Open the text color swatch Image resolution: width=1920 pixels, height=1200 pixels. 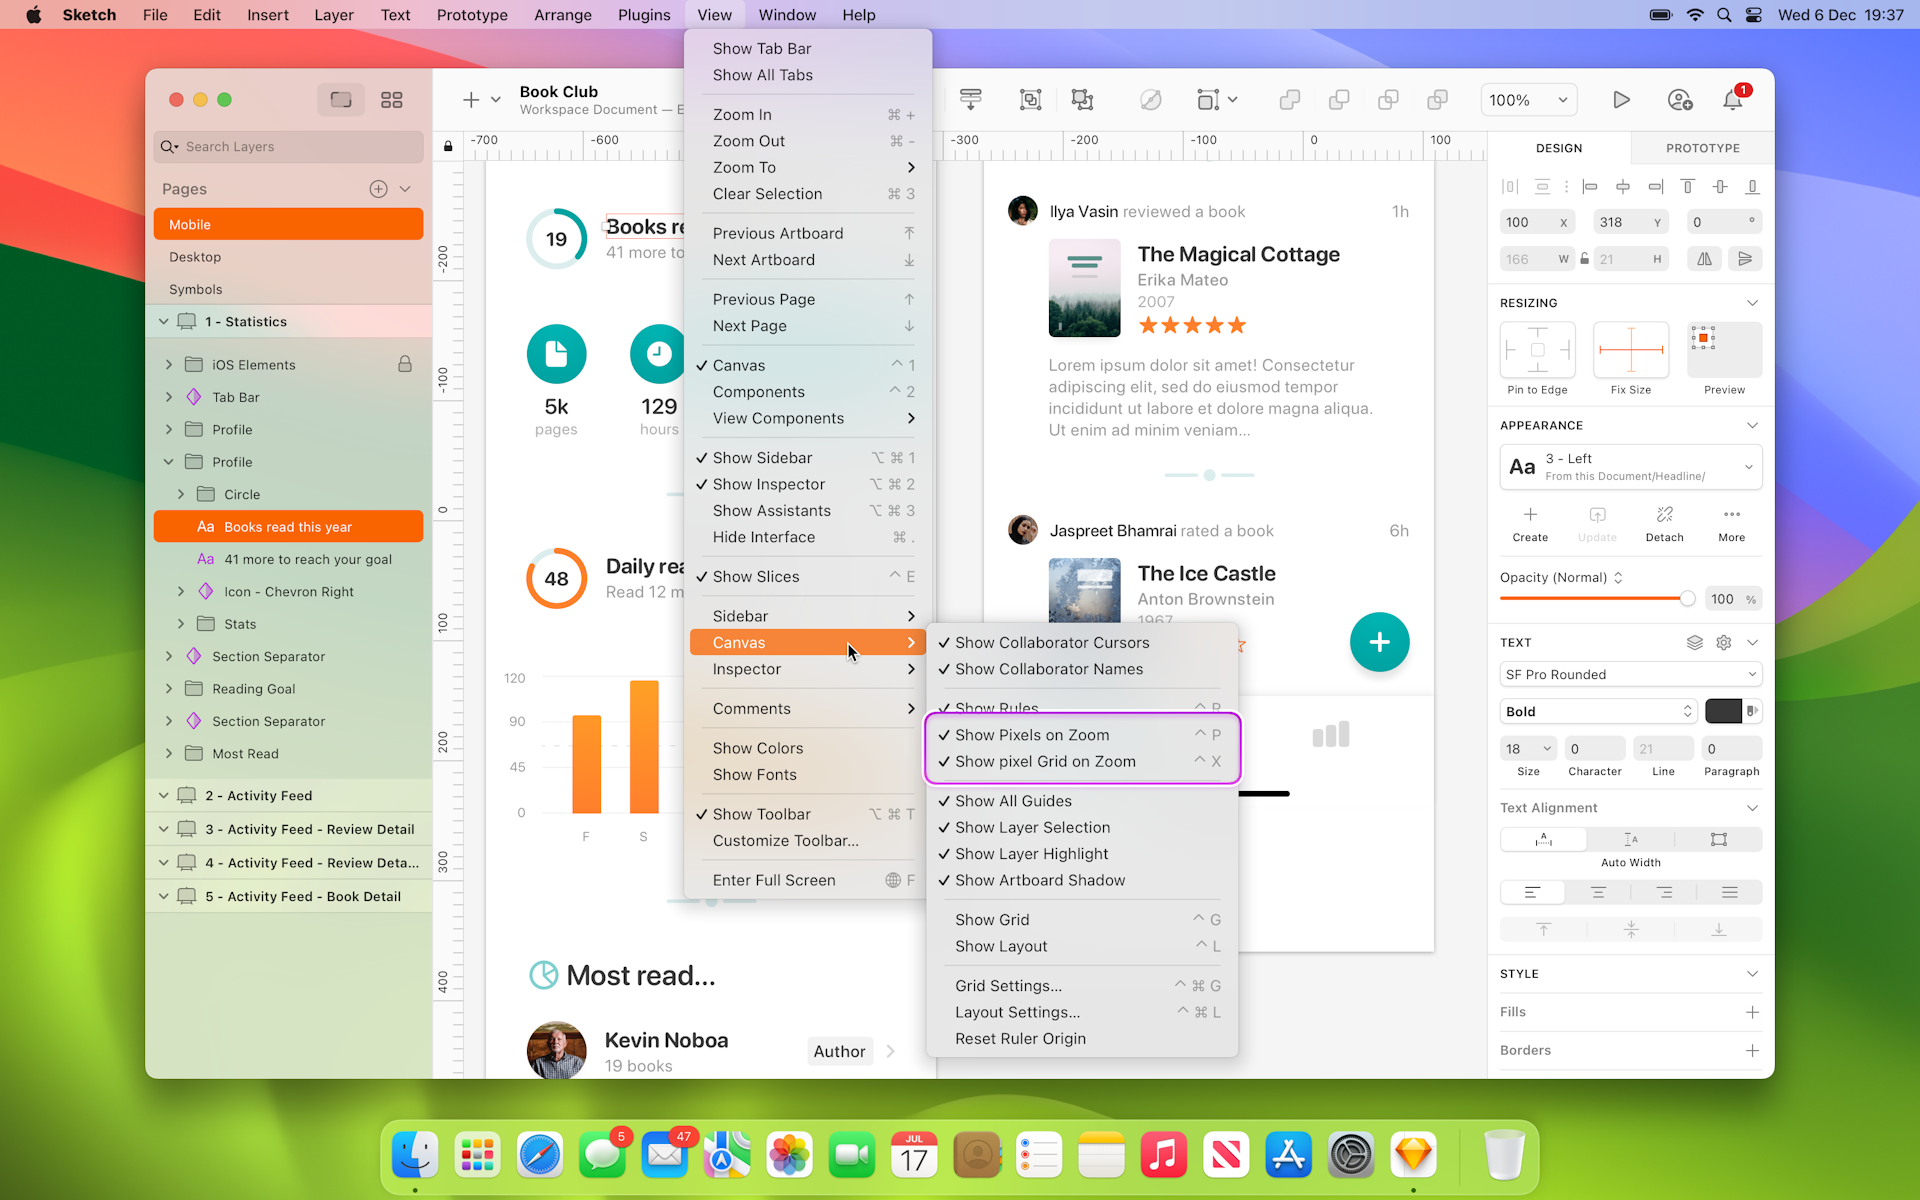click(1723, 712)
